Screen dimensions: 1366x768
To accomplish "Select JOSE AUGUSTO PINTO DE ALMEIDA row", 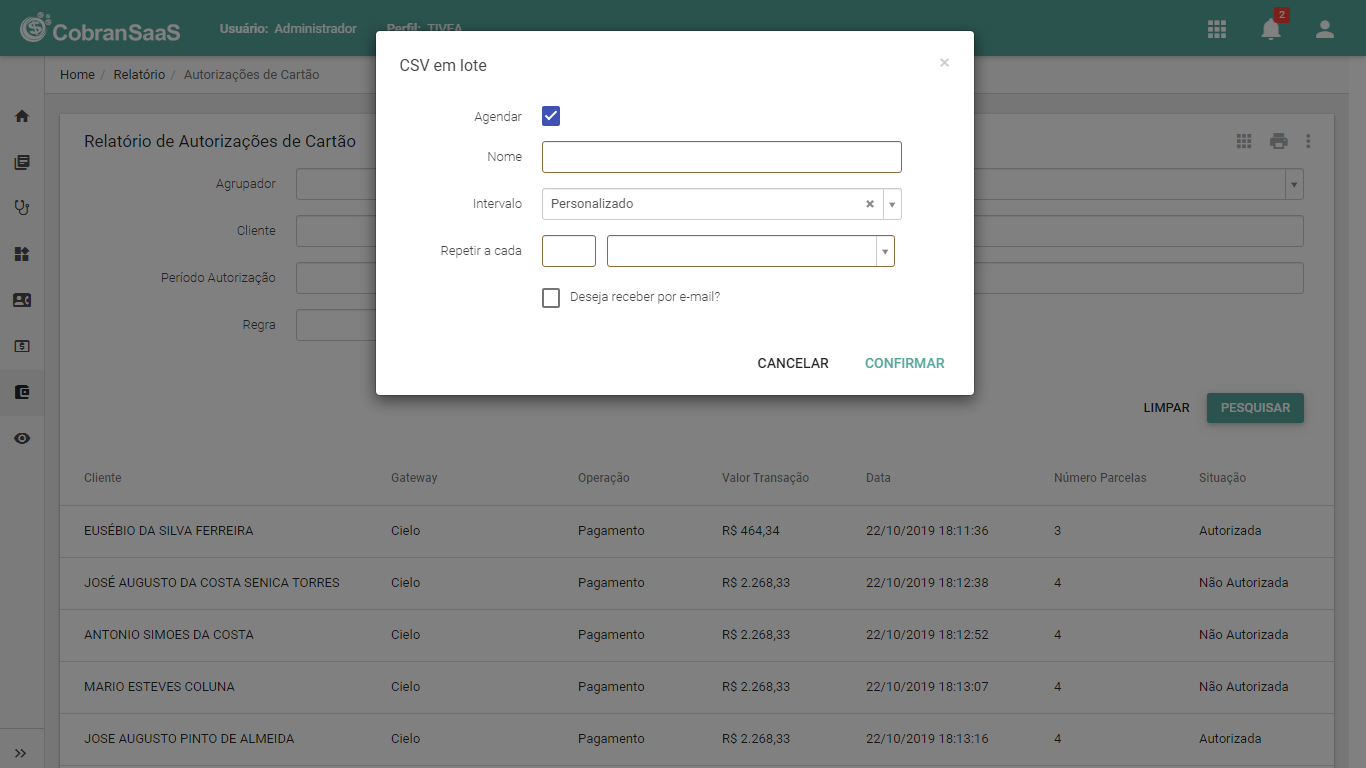I will (x=697, y=739).
